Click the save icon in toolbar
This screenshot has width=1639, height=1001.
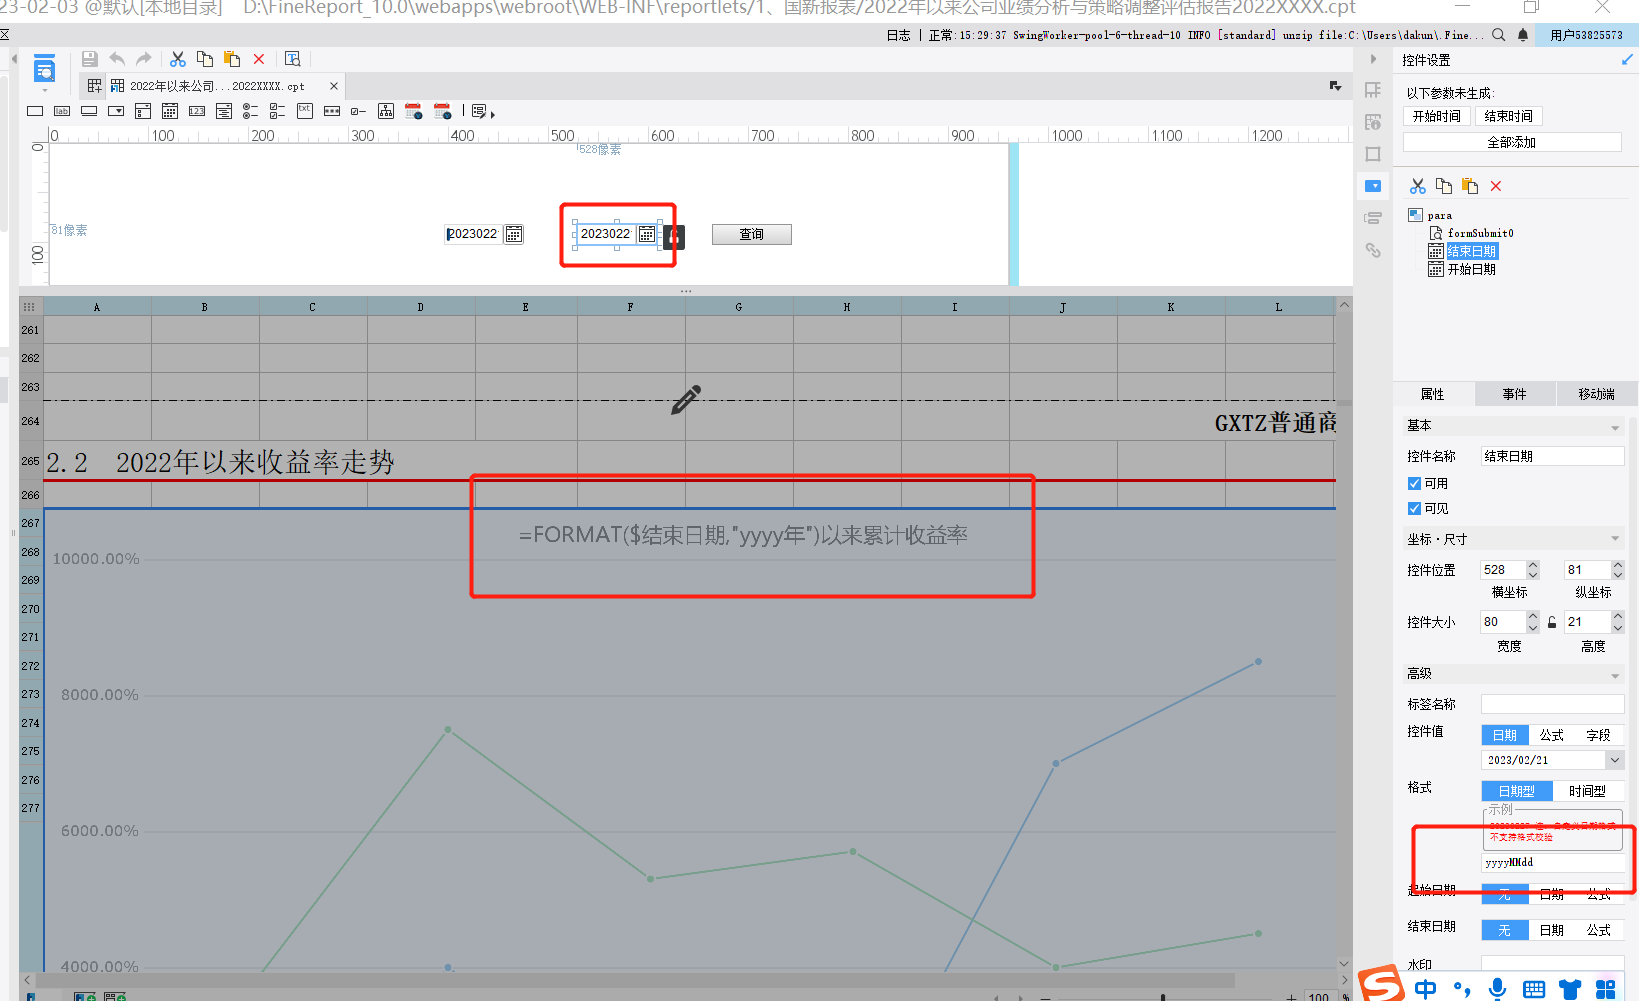[90, 59]
